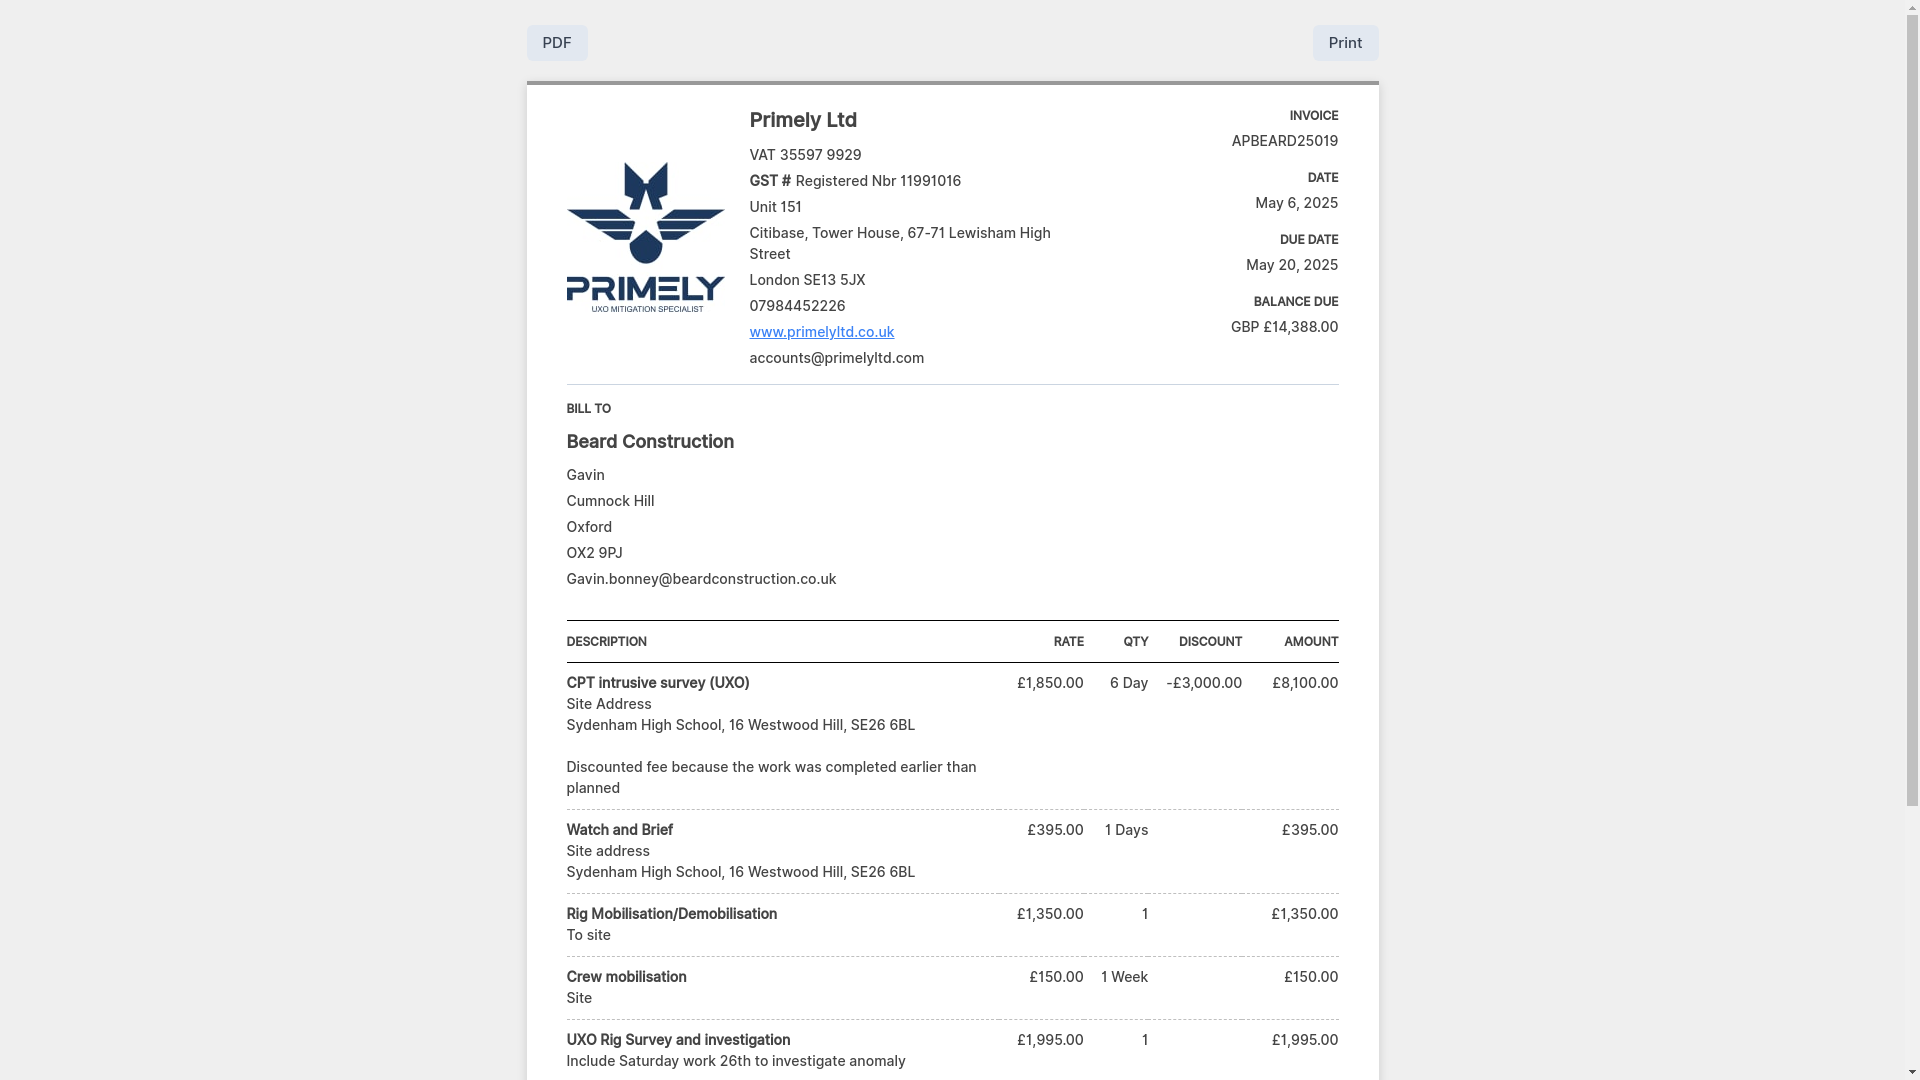Select phone number 07984452226

point(798,306)
